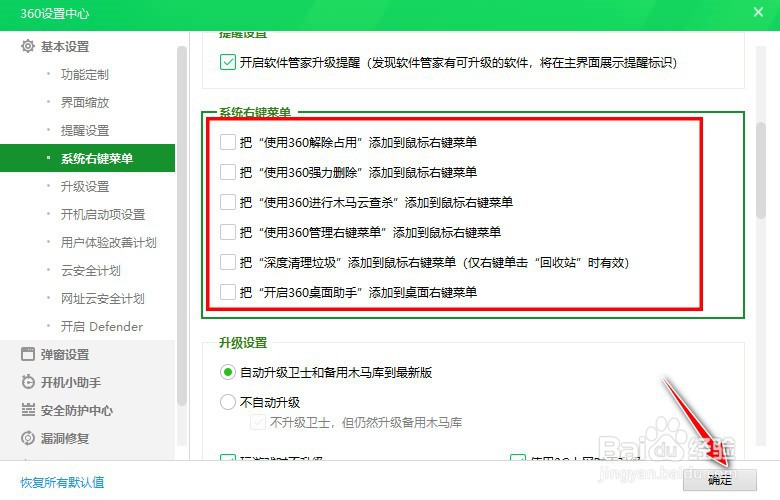780x500 pixels.
Task: Click the 升级设置 section heading
Action: click(243, 342)
